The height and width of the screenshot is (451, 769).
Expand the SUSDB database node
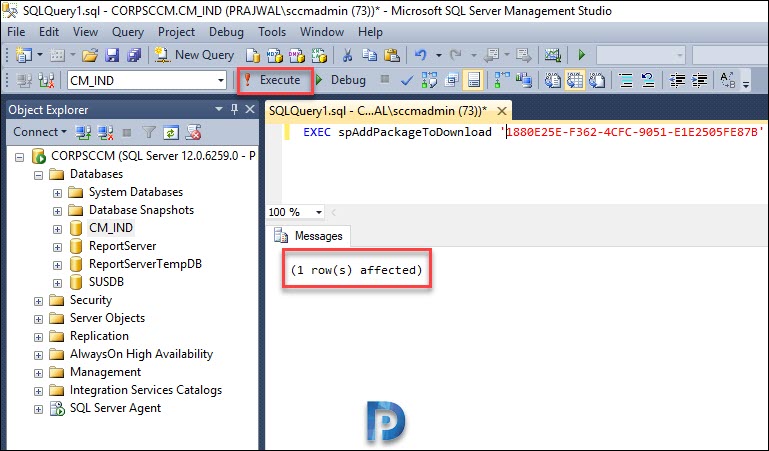(57, 283)
